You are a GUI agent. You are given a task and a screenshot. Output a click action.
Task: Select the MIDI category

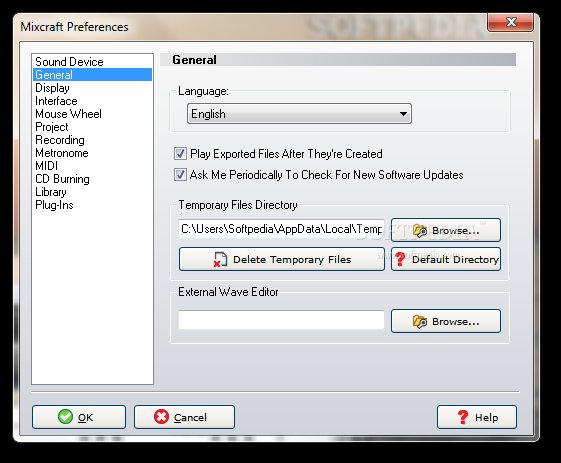pyautogui.click(x=92, y=166)
